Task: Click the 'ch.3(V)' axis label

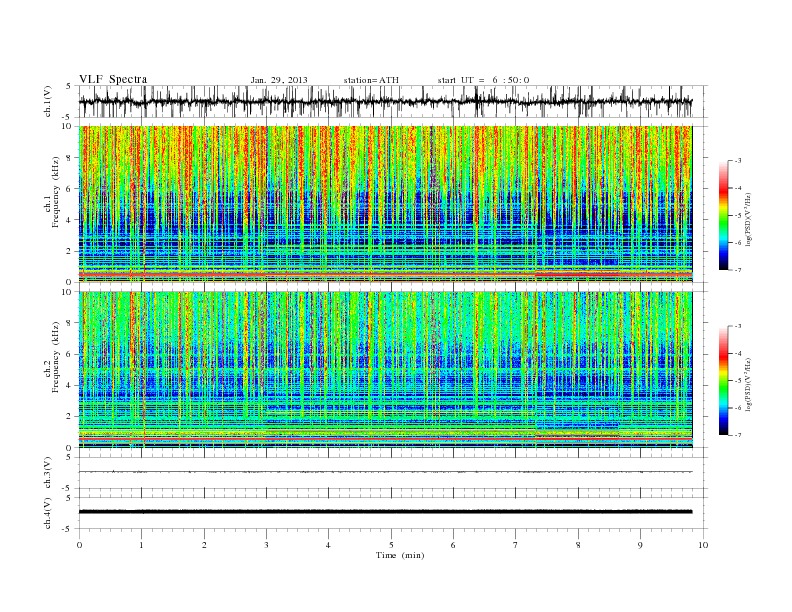Action: (48, 473)
